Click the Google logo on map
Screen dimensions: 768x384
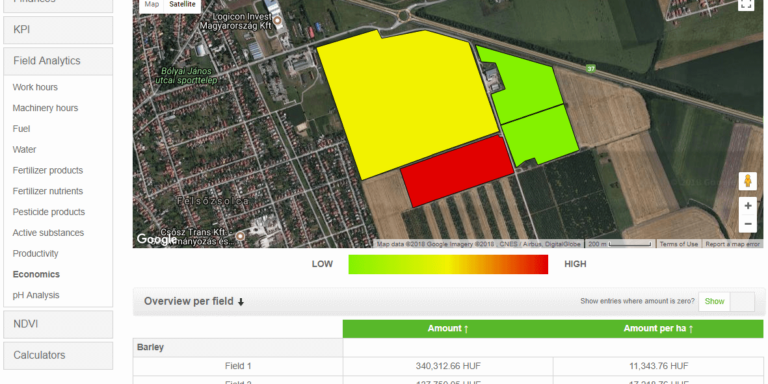[x=156, y=239]
